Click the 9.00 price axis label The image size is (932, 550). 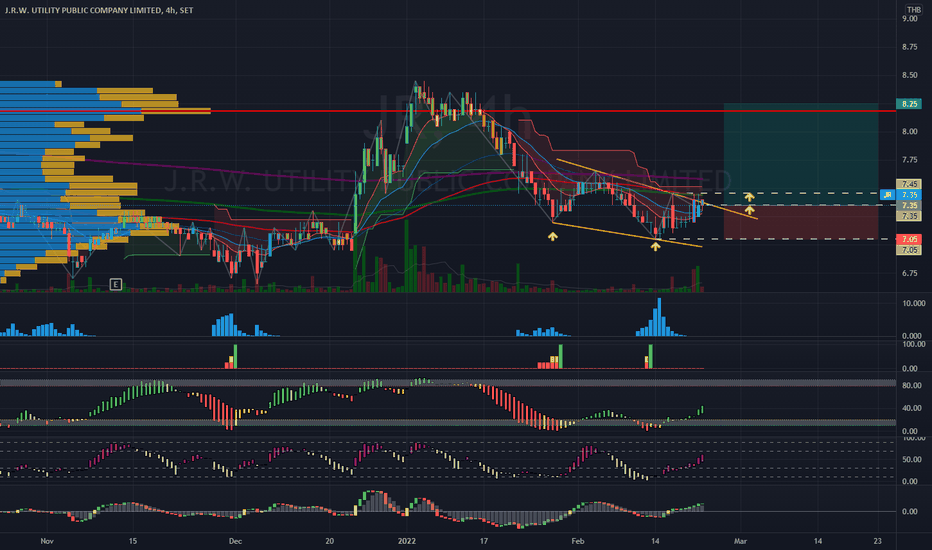909,19
